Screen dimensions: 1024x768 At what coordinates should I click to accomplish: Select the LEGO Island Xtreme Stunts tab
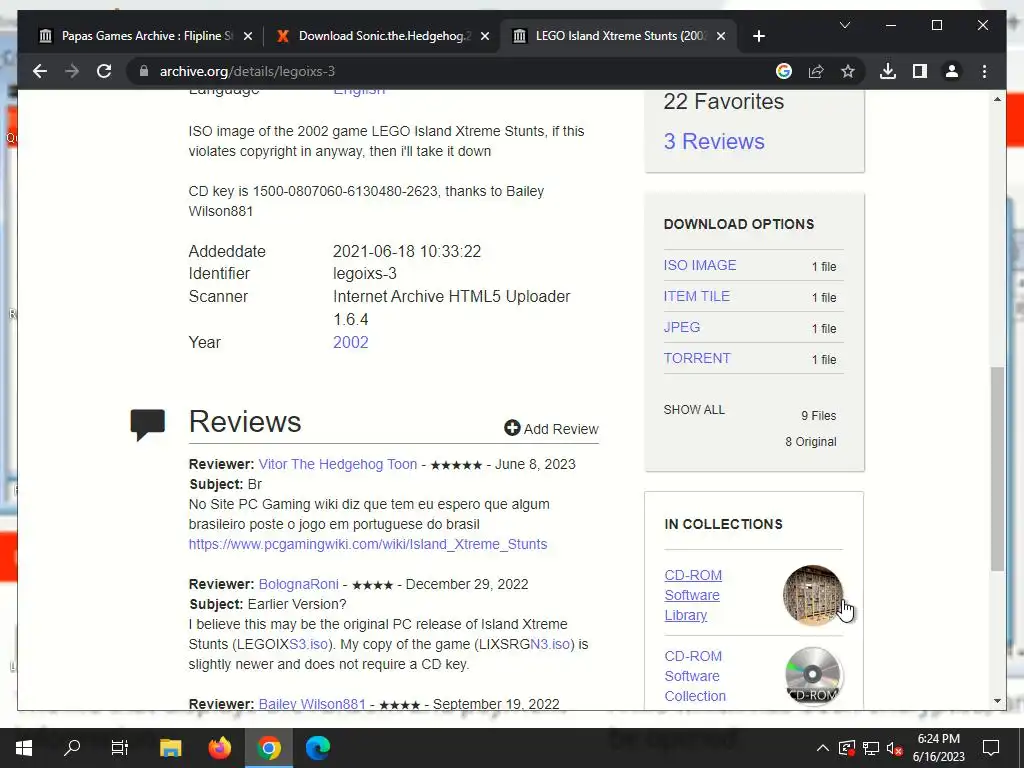[x=619, y=36]
